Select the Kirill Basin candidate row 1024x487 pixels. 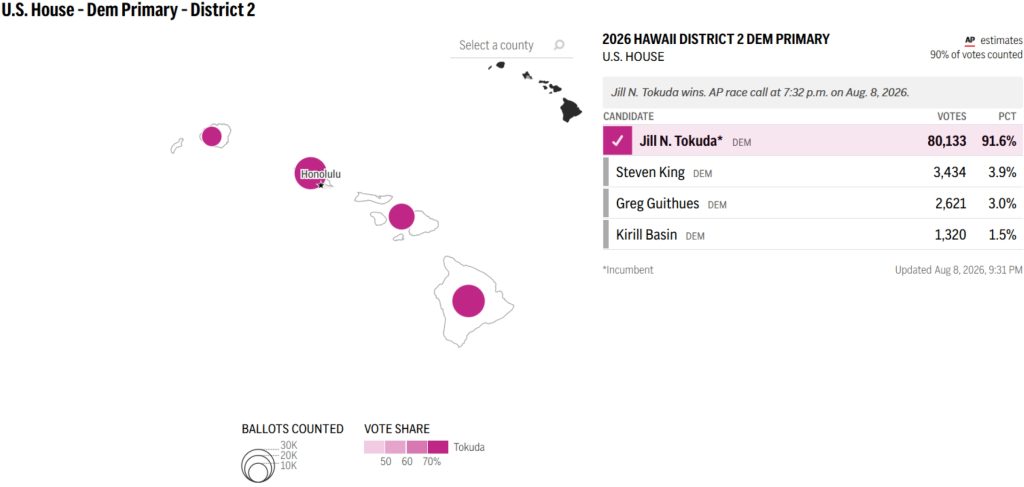[x=812, y=234]
